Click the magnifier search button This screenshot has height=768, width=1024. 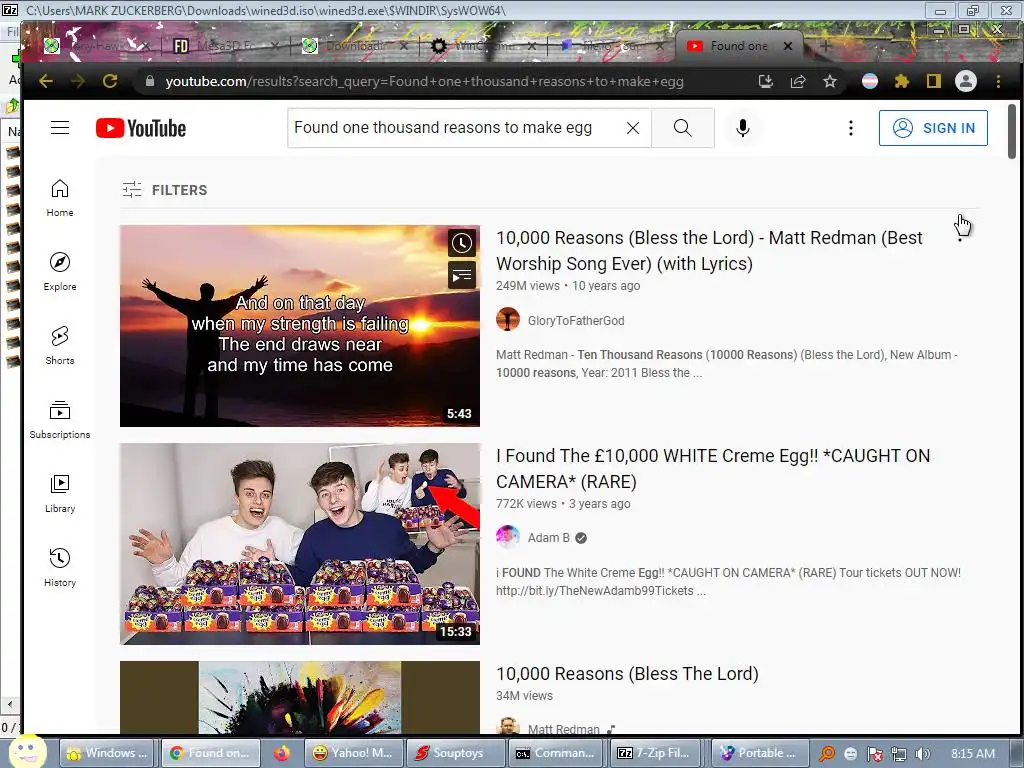point(682,128)
